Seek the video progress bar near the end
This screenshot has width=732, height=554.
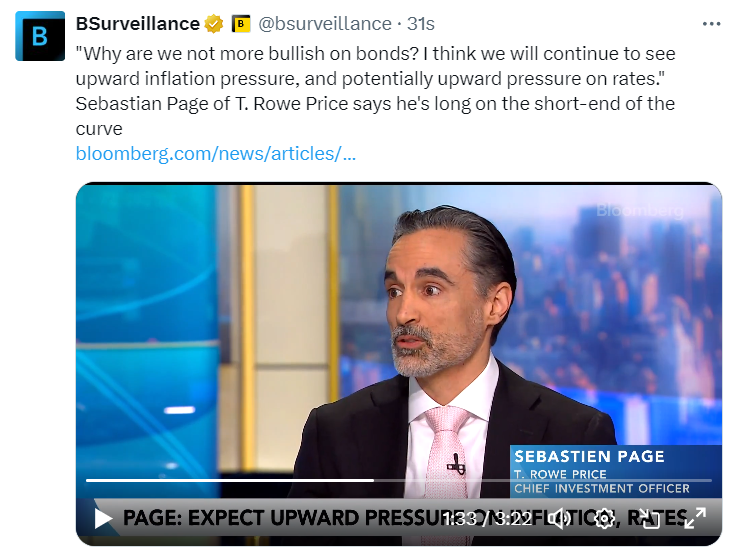pos(696,480)
